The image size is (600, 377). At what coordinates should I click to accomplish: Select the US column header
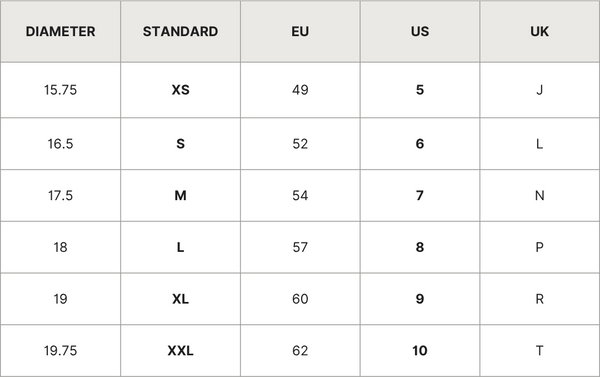pos(420,31)
